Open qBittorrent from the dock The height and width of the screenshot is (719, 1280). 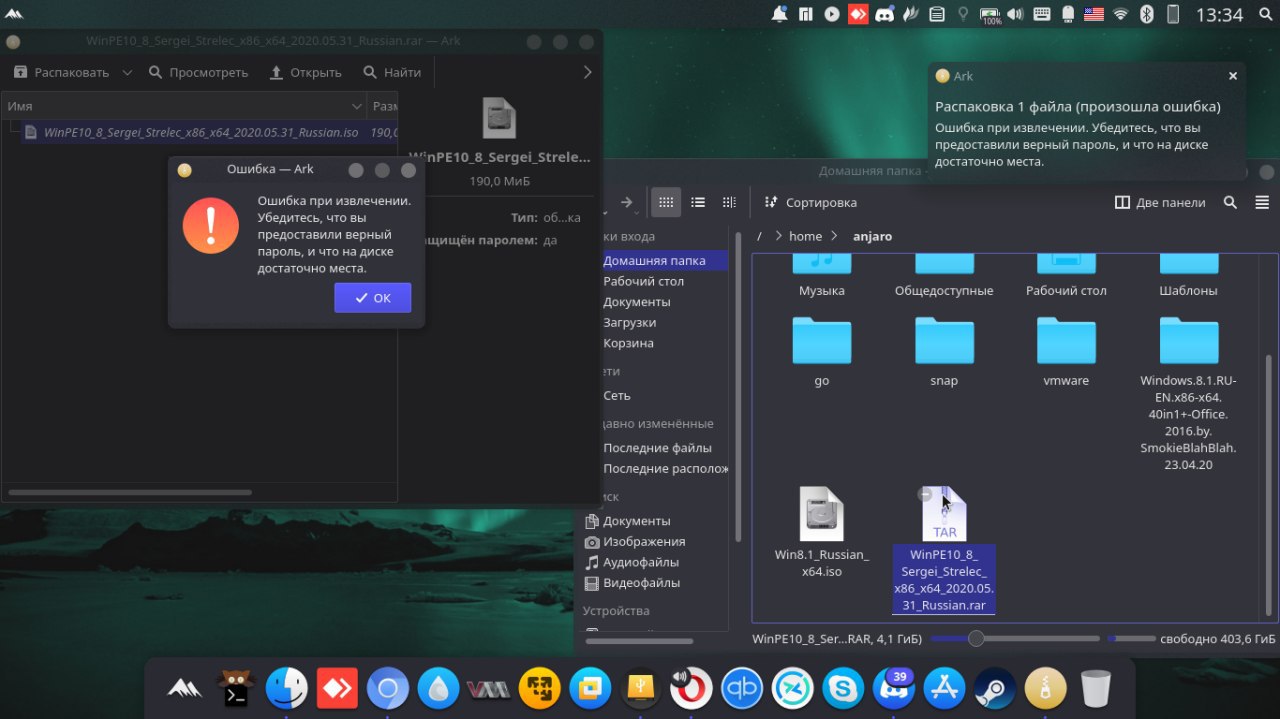pos(742,689)
